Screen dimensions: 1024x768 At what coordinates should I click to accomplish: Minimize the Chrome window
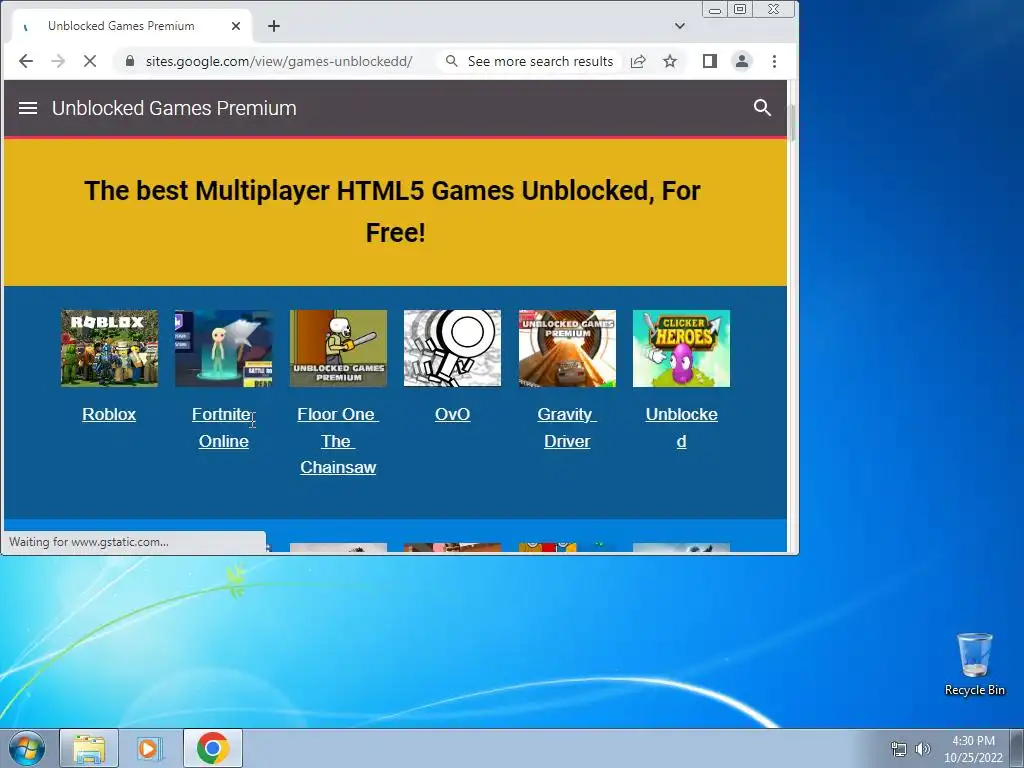(715, 10)
